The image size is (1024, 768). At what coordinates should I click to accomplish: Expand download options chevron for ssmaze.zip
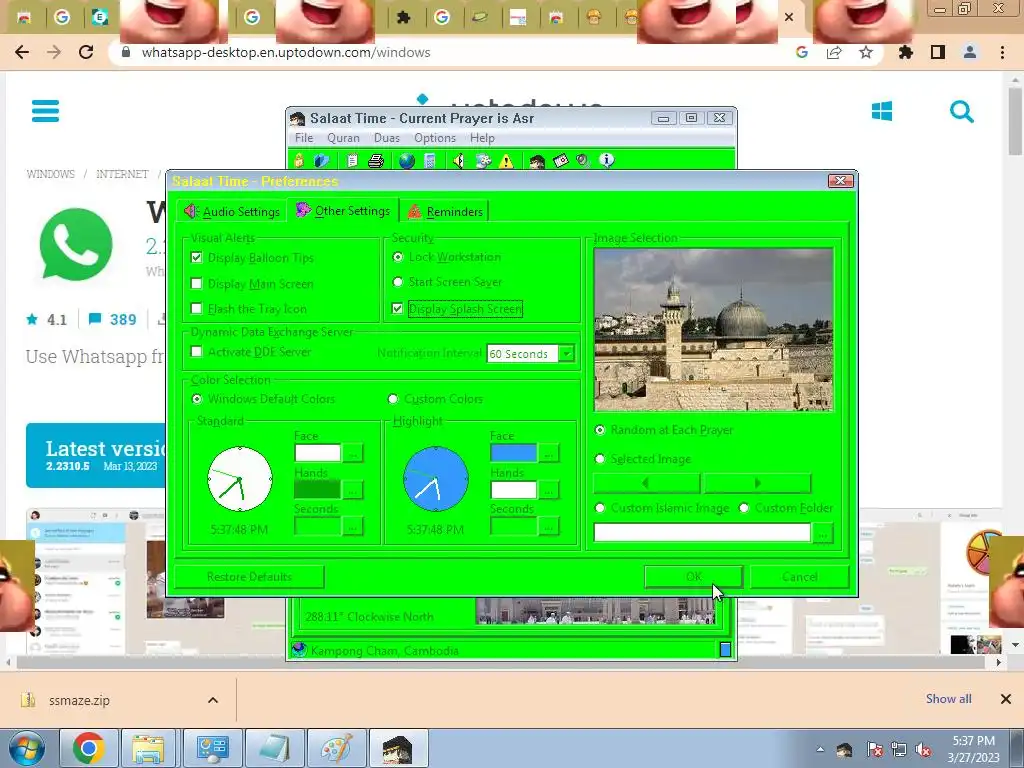pyautogui.click(x=213, y=700)
